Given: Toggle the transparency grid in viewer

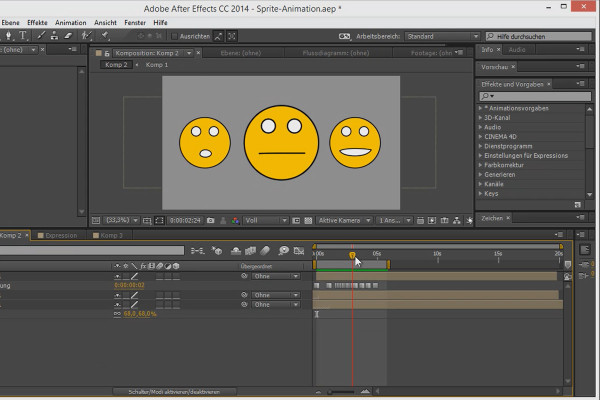Looking at the screenshot, I should pos(308,220).
